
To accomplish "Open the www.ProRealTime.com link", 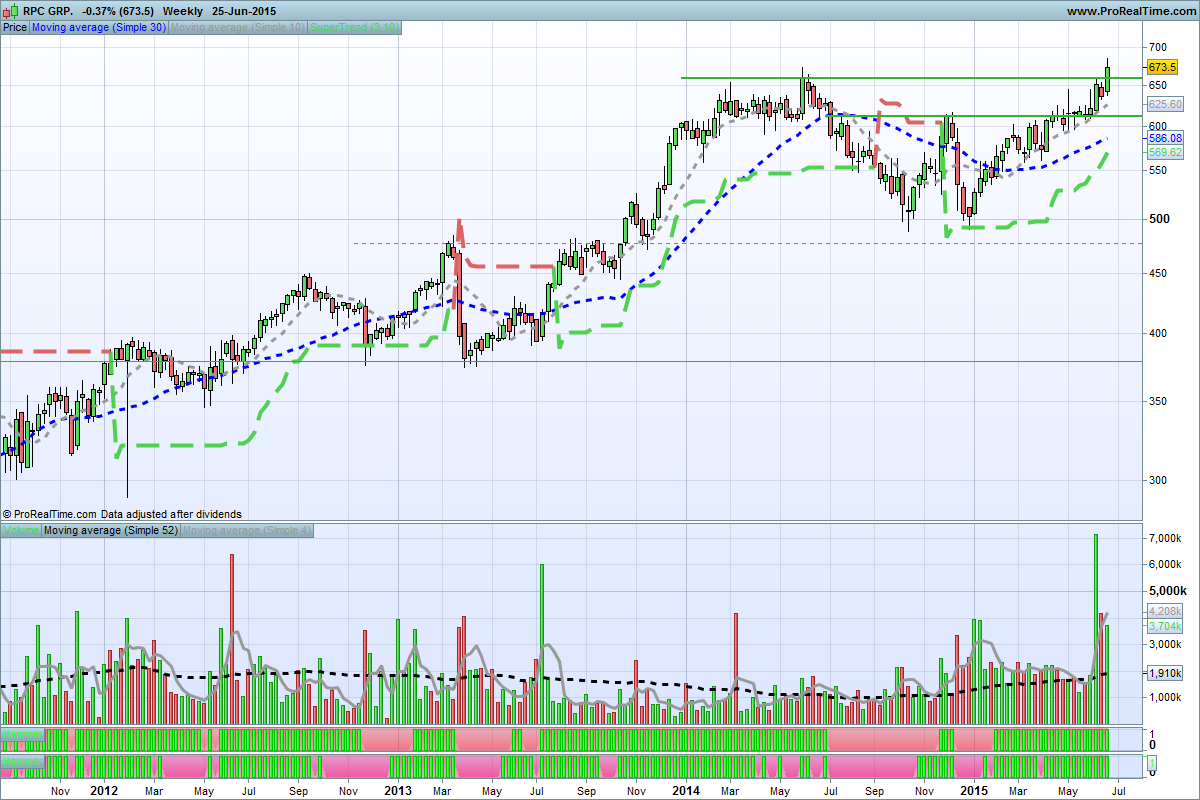I will coord(1130,10).
